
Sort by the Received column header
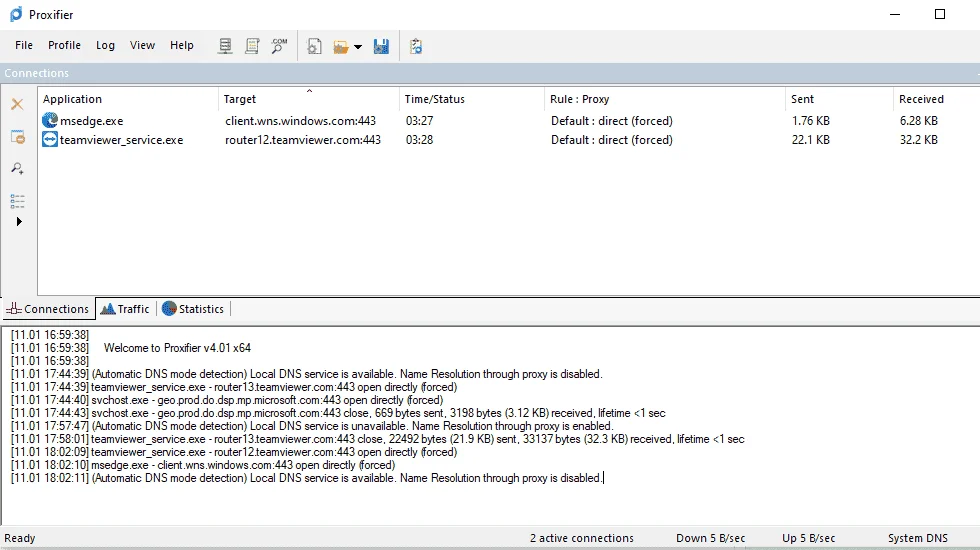[x=936, y=99]
